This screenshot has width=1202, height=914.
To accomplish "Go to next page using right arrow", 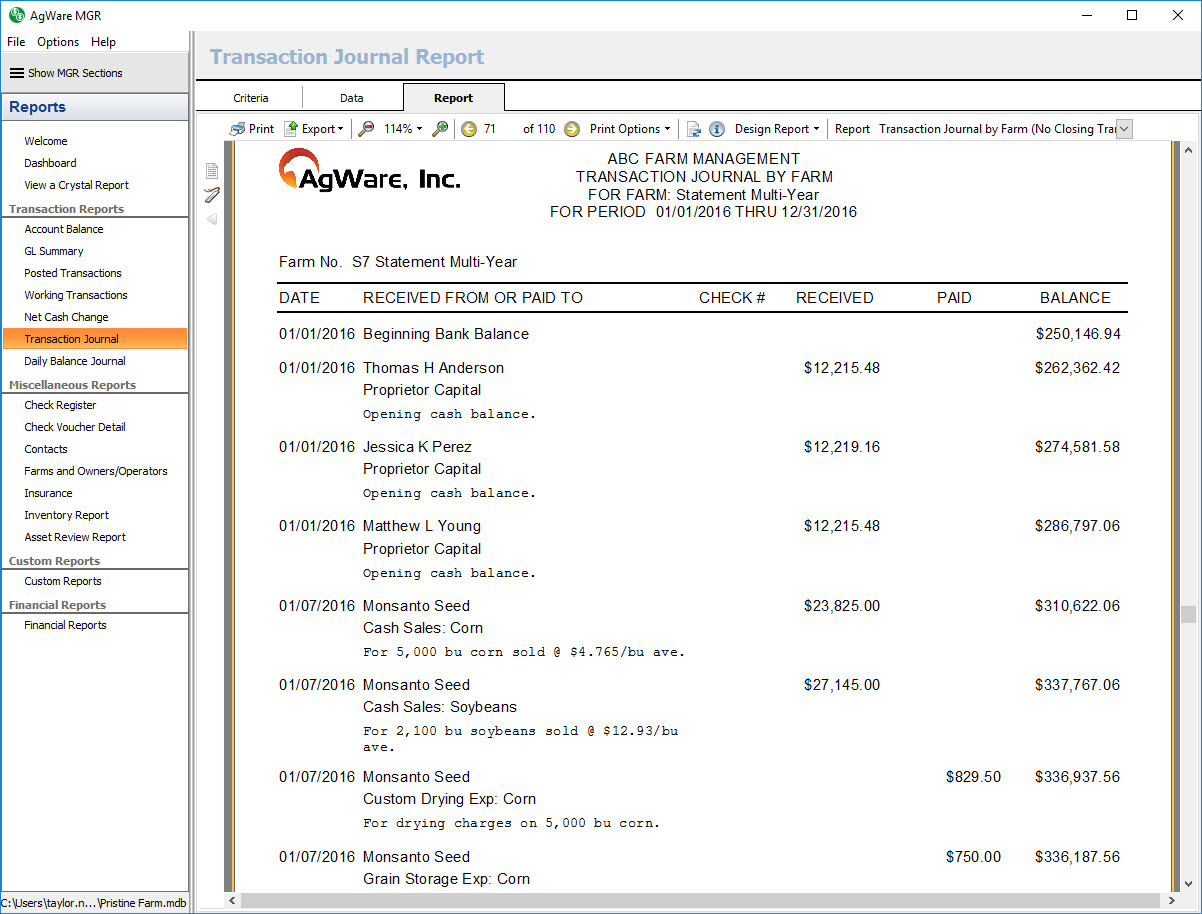I will [x=572, y=129].
